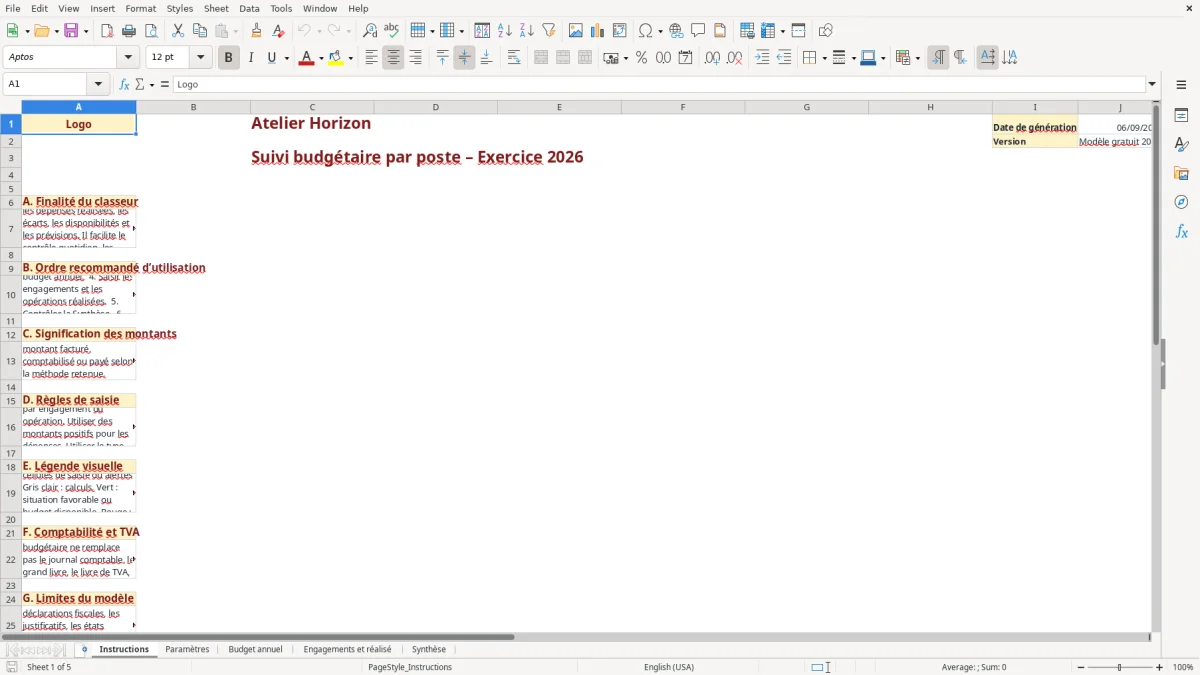Open the Insert menu
Image resolution: width=1200 pixels, height=675 pixels.
[x=102, y=8]
